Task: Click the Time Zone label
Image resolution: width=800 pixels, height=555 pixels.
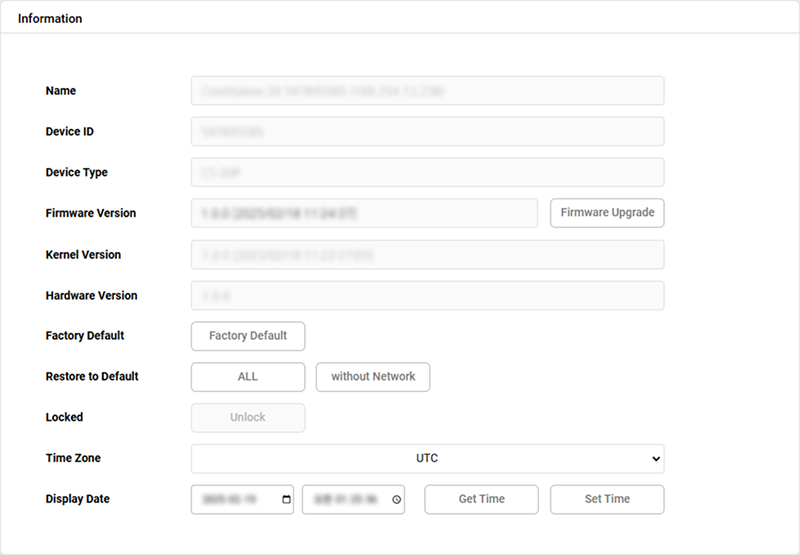Action: click(x=73, y=459)
